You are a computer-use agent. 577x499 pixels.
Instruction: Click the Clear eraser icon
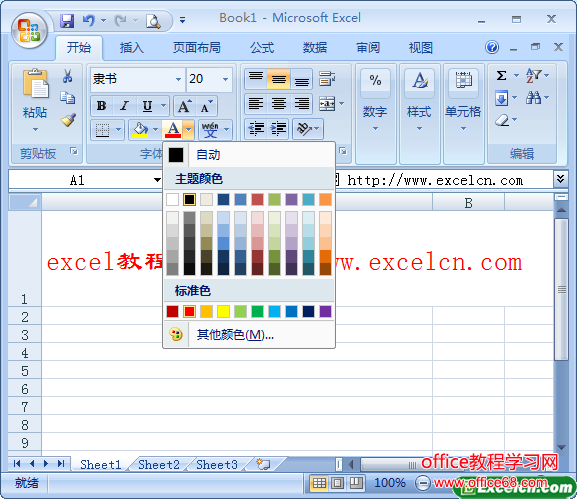click(x=502, y=120)
